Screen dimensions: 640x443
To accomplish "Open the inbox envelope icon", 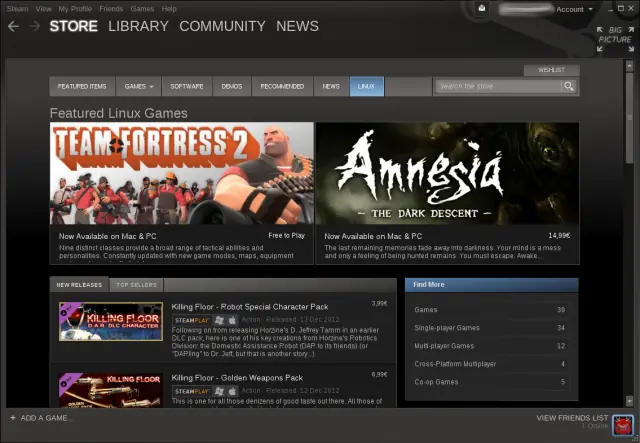I will (x=482, y=8).
